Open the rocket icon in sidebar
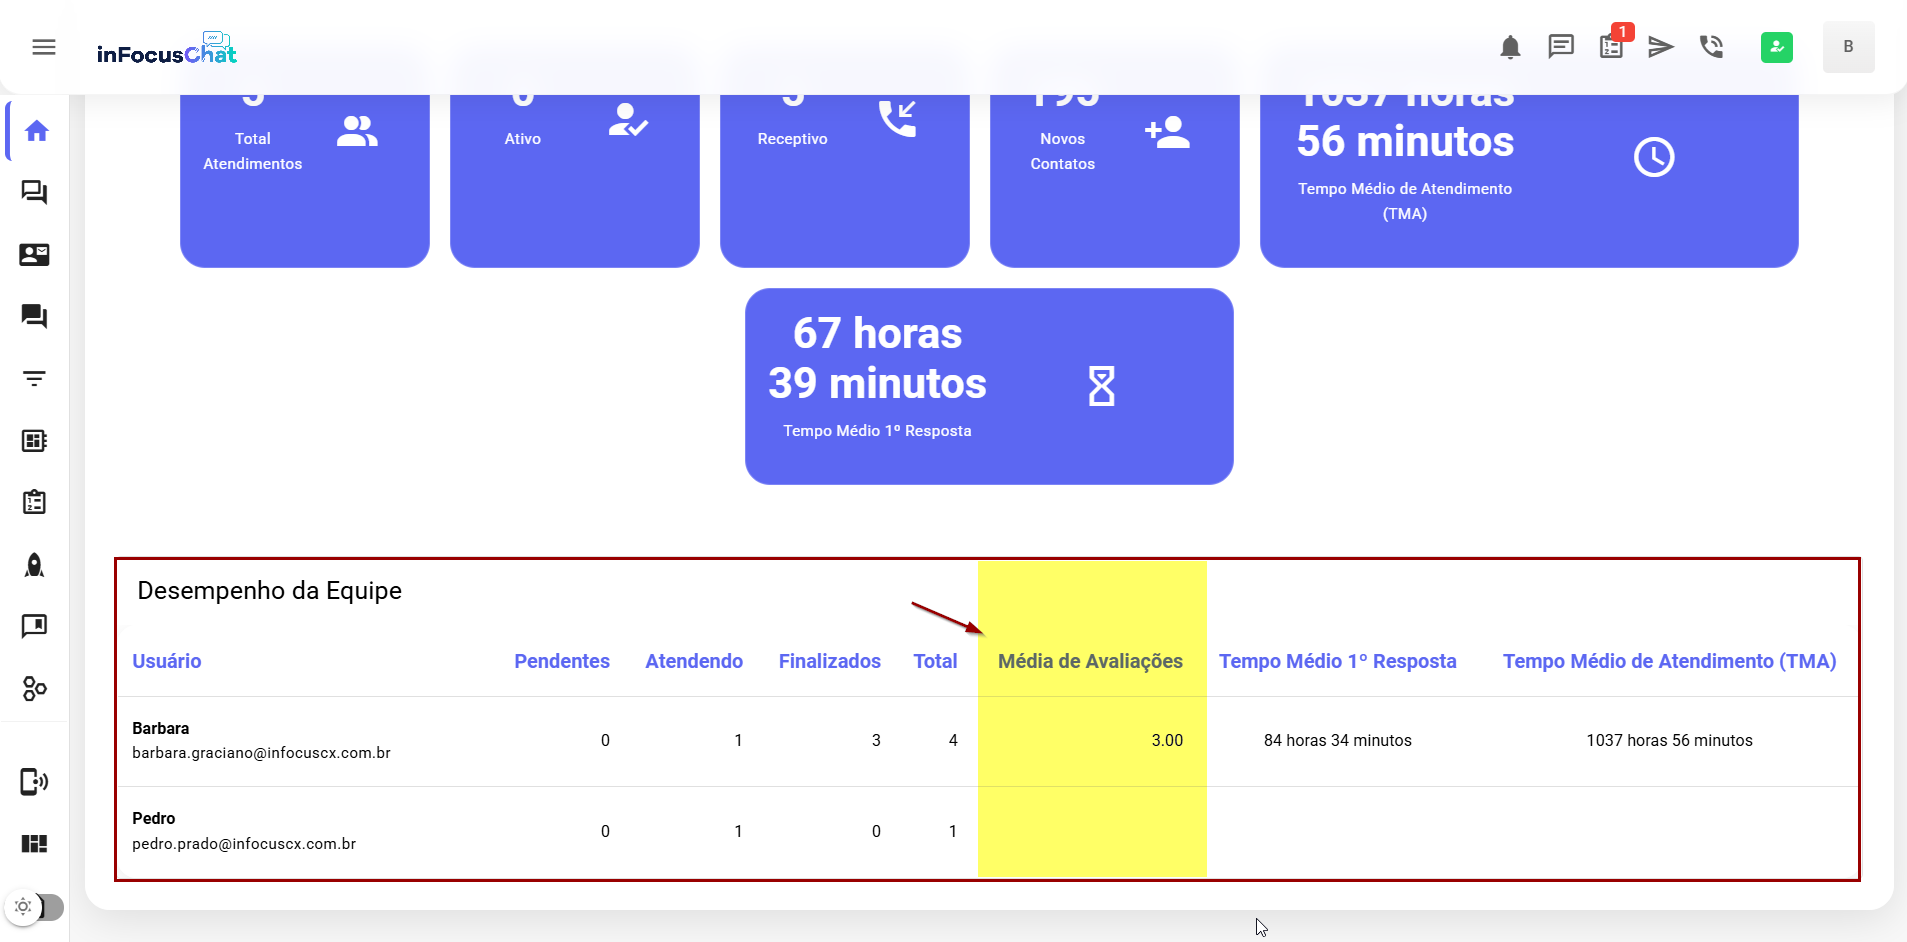 [x=35, y=565]
